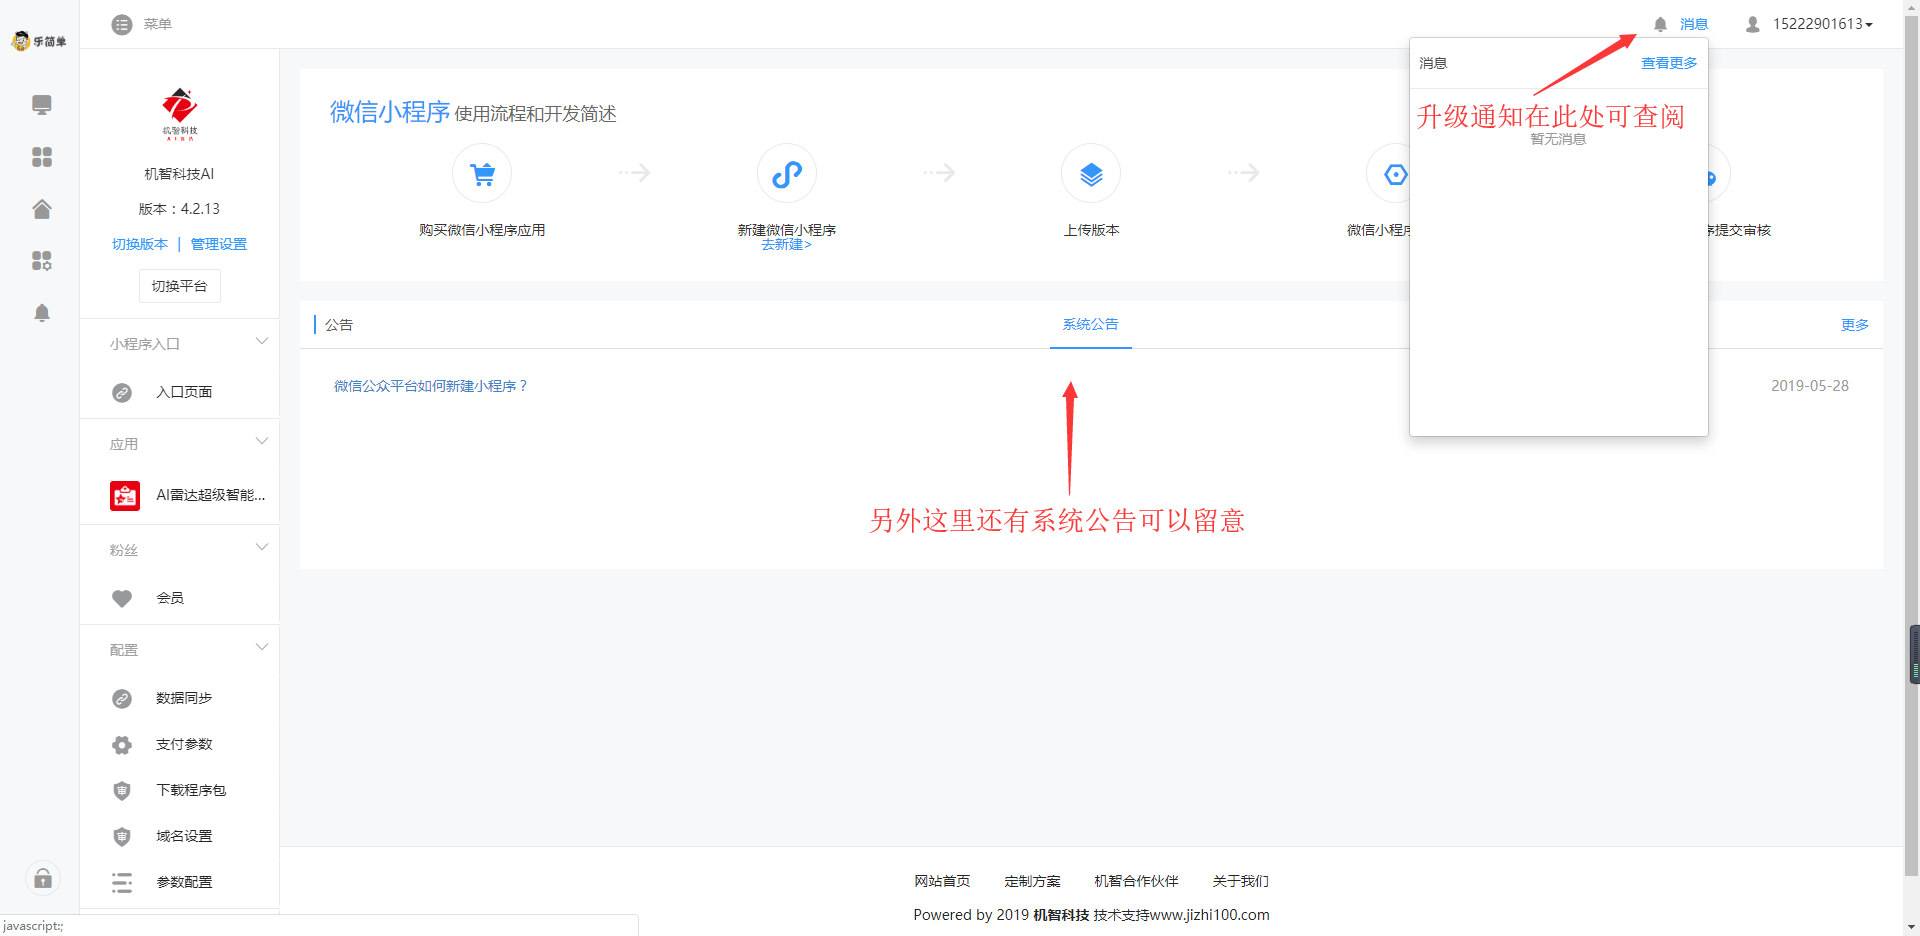1920x936 pixels.
Task: Click the user avatar icon in top bar
Action: point(1752,24)
